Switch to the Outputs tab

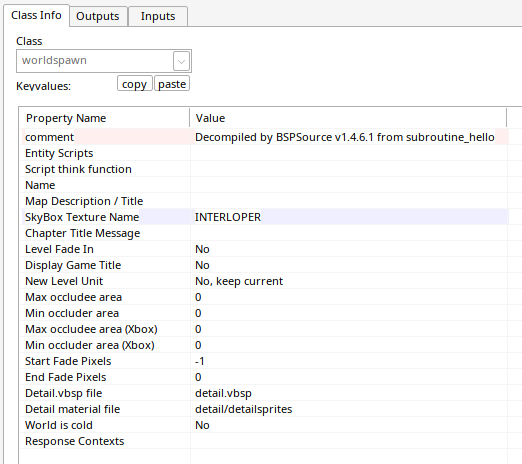coord(98,16)
